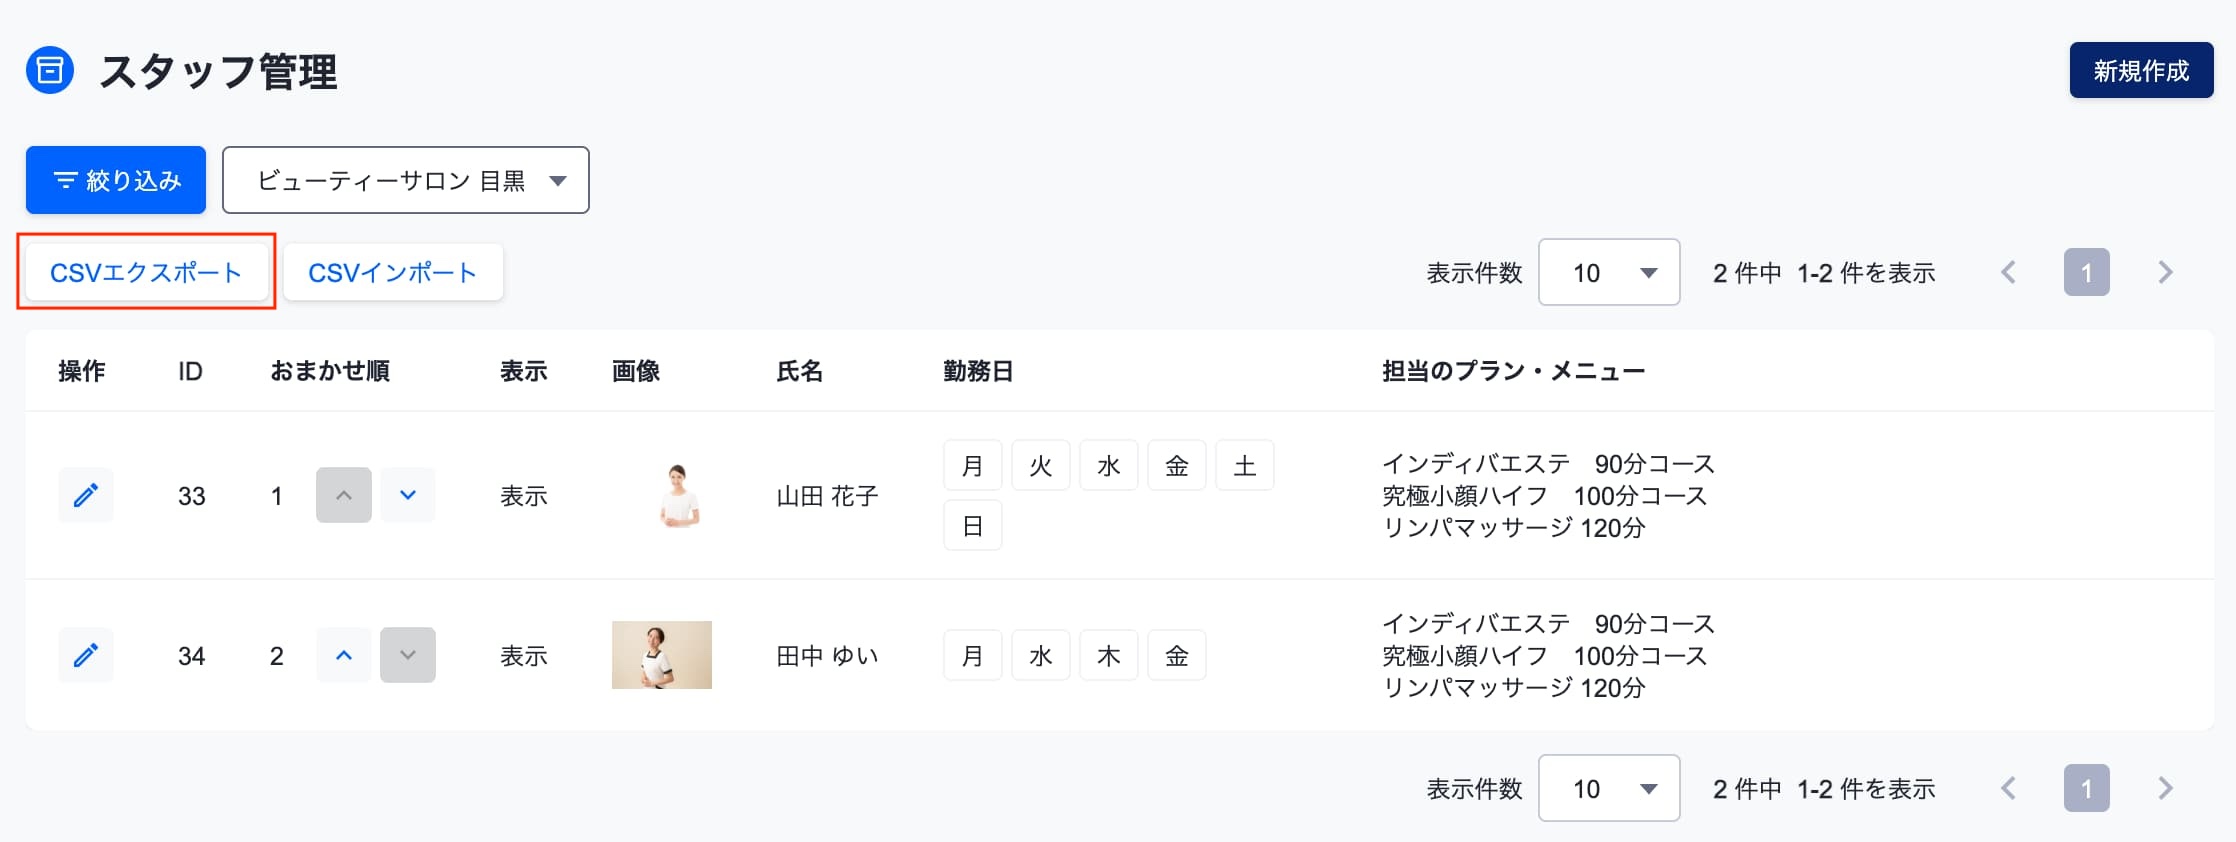Click the top page 1 pagination button
Image resolution: width=2236 pixels, height=842 pixels.
2087,272
